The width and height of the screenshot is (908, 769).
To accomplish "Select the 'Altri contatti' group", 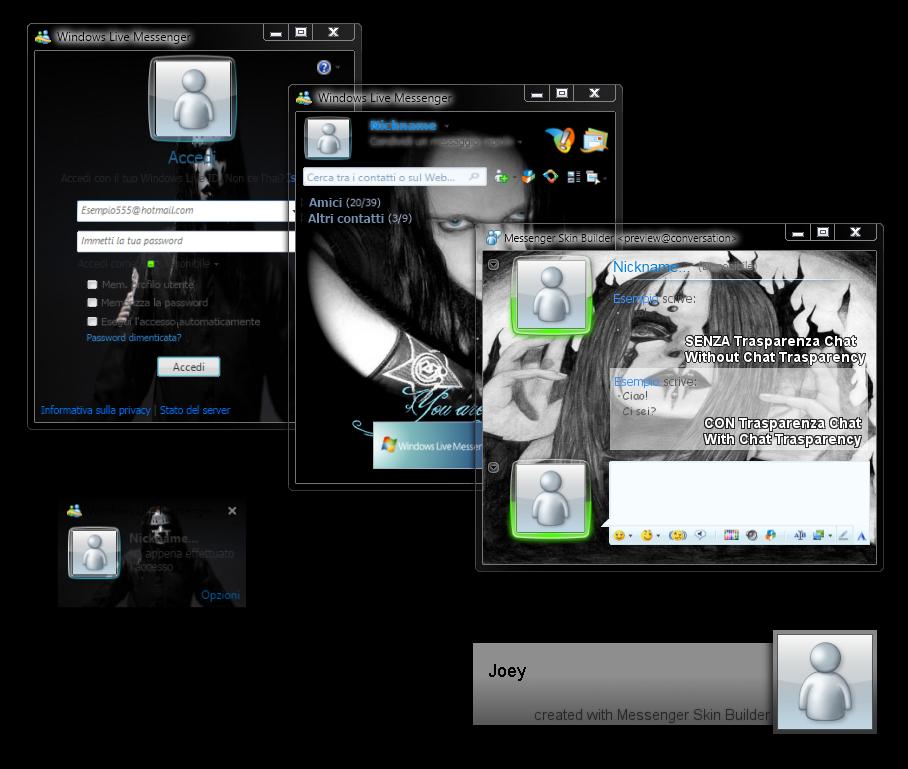I will [x=346, y=218].
